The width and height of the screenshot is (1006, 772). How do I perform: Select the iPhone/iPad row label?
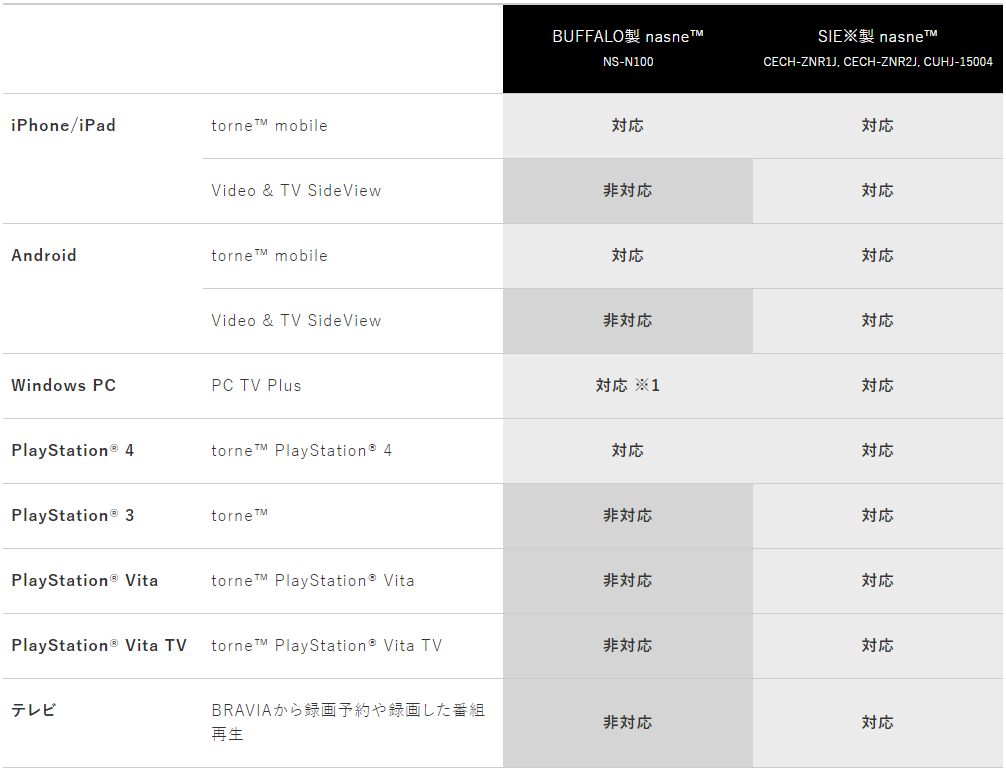click(x=63, y=125)
